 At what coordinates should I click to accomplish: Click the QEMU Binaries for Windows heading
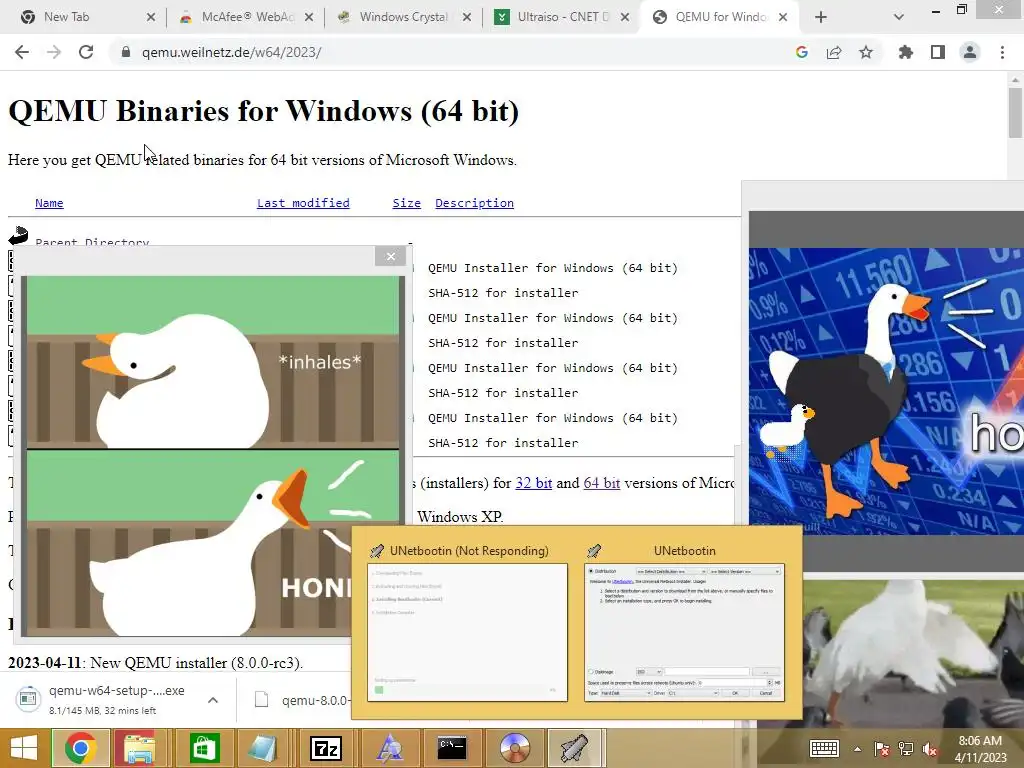263,110
